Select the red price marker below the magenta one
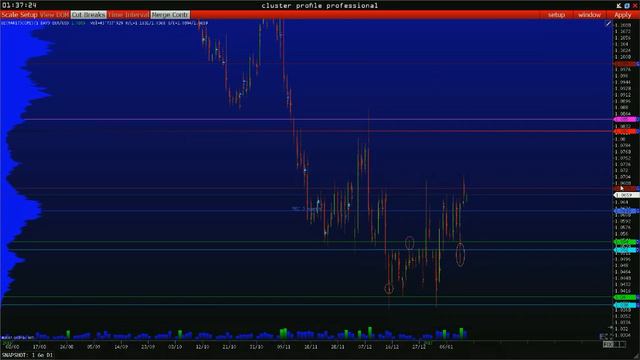Screen dimensions: 640x360 click(625, 131)
